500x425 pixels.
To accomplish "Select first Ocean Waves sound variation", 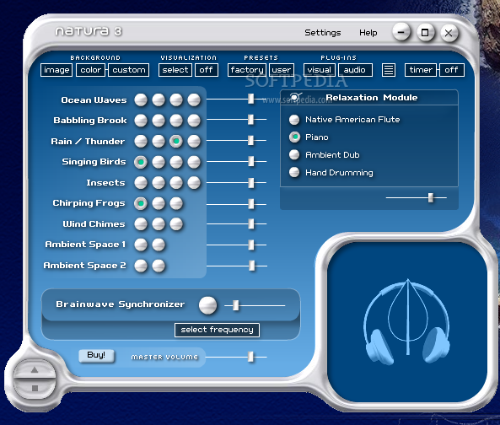I will tap(141, 100).
